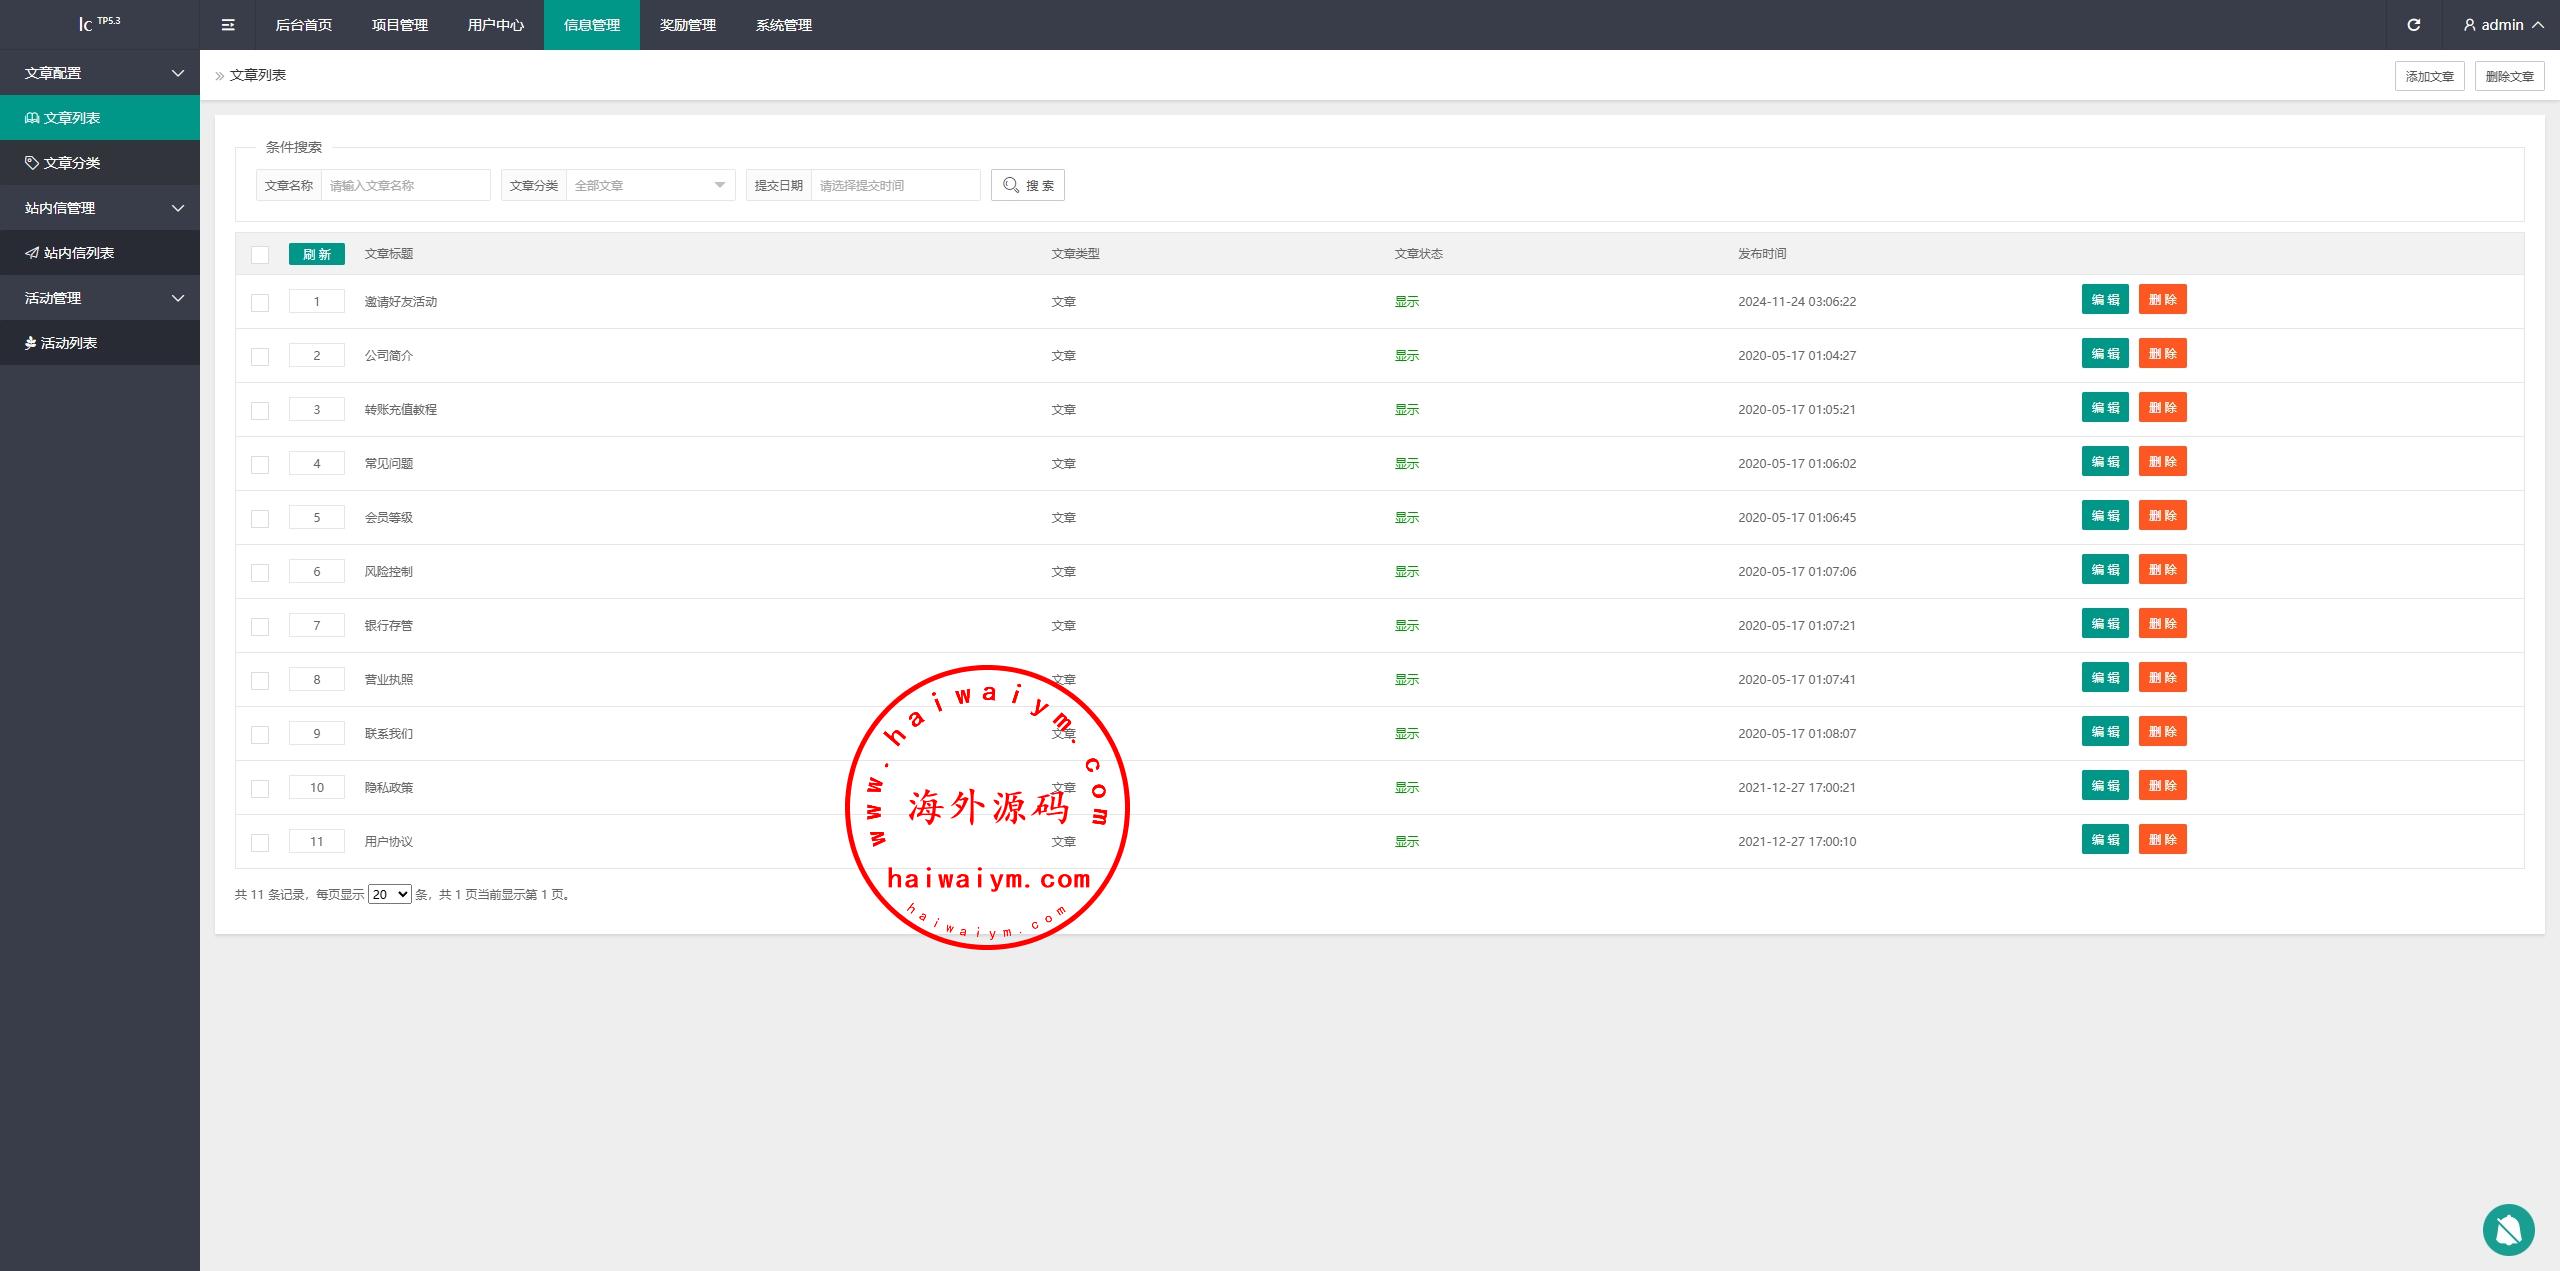Click 删除 for the 常见问题 row
2560x1271 pixels.
pos(2162,462)
